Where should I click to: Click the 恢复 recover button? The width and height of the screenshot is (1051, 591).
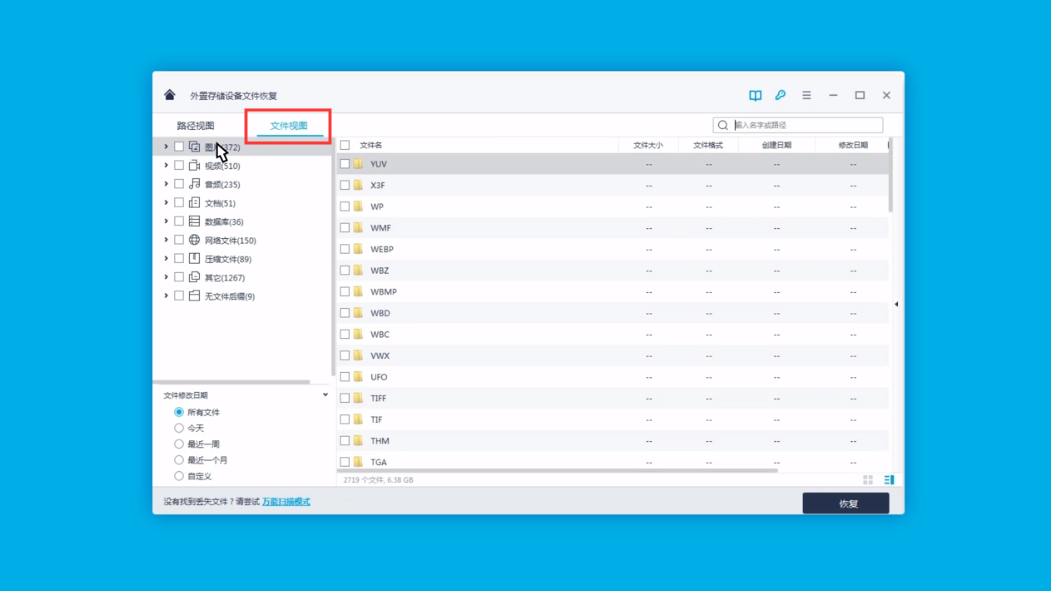[846, 503]
